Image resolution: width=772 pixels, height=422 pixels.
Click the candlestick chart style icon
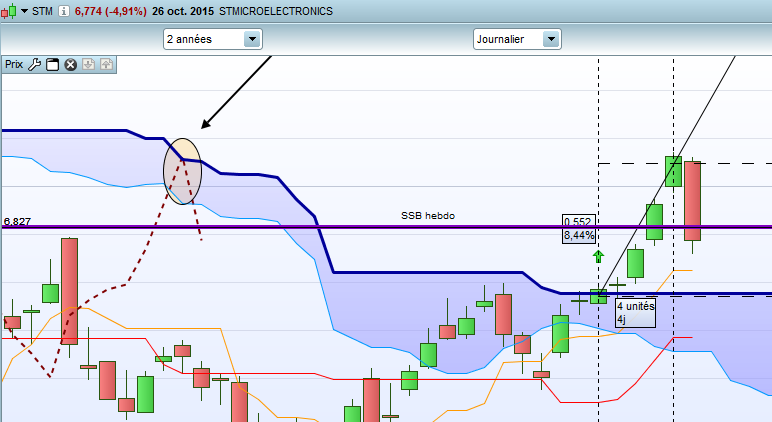tap(8, 11)
